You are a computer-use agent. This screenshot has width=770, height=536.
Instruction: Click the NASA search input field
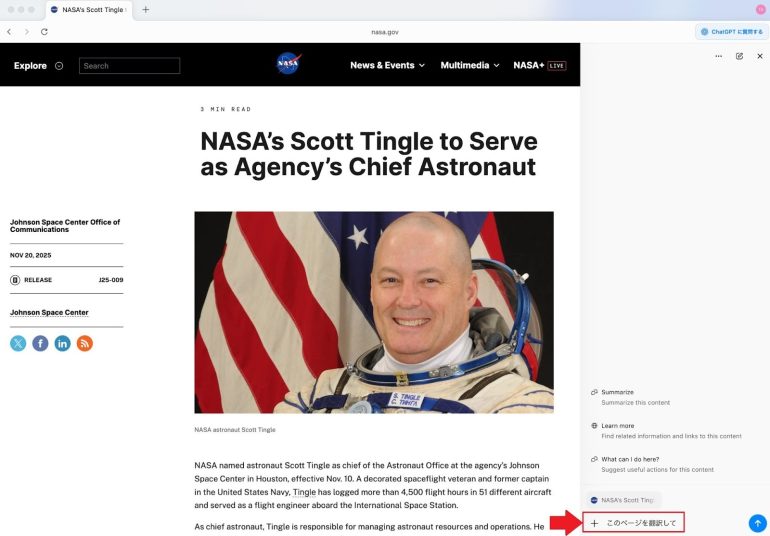(130, 66)
